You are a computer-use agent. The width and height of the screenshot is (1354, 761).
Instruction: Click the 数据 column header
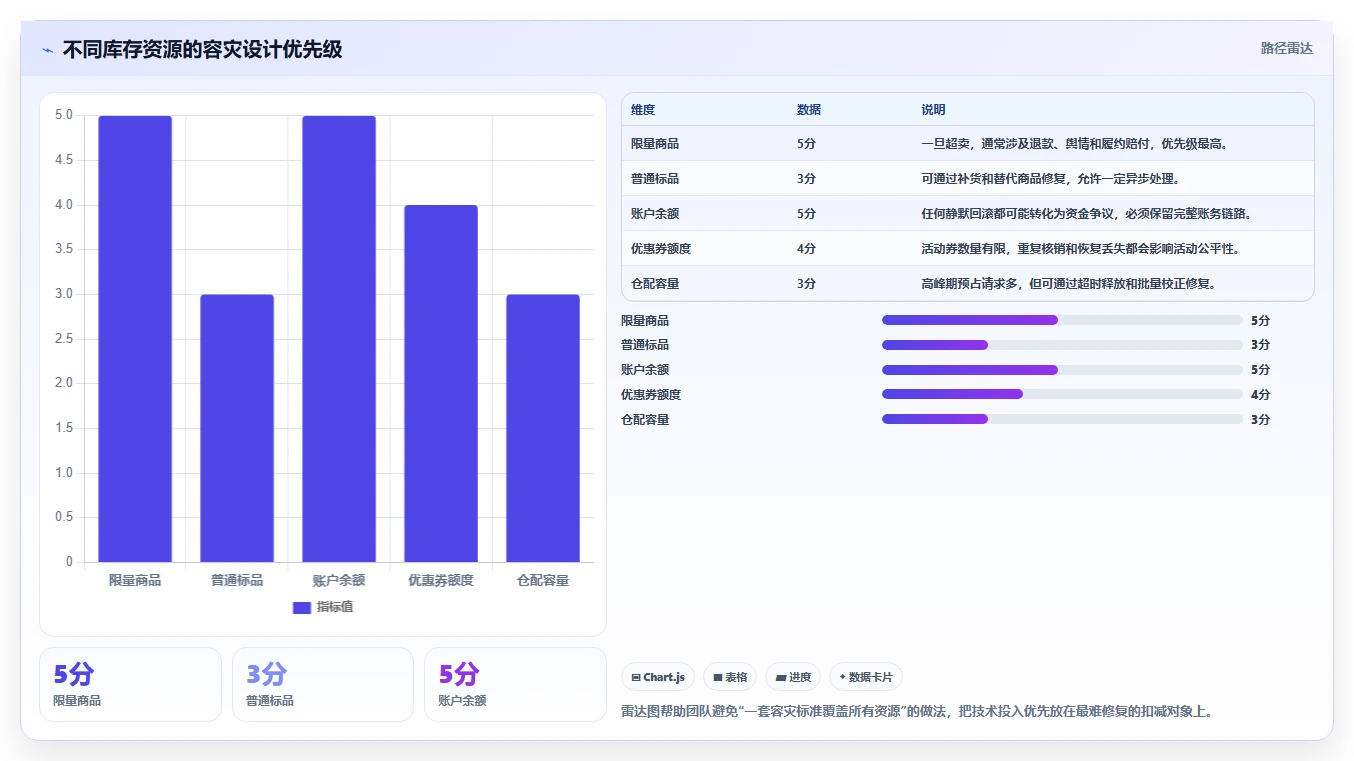(x=809, y=110)
